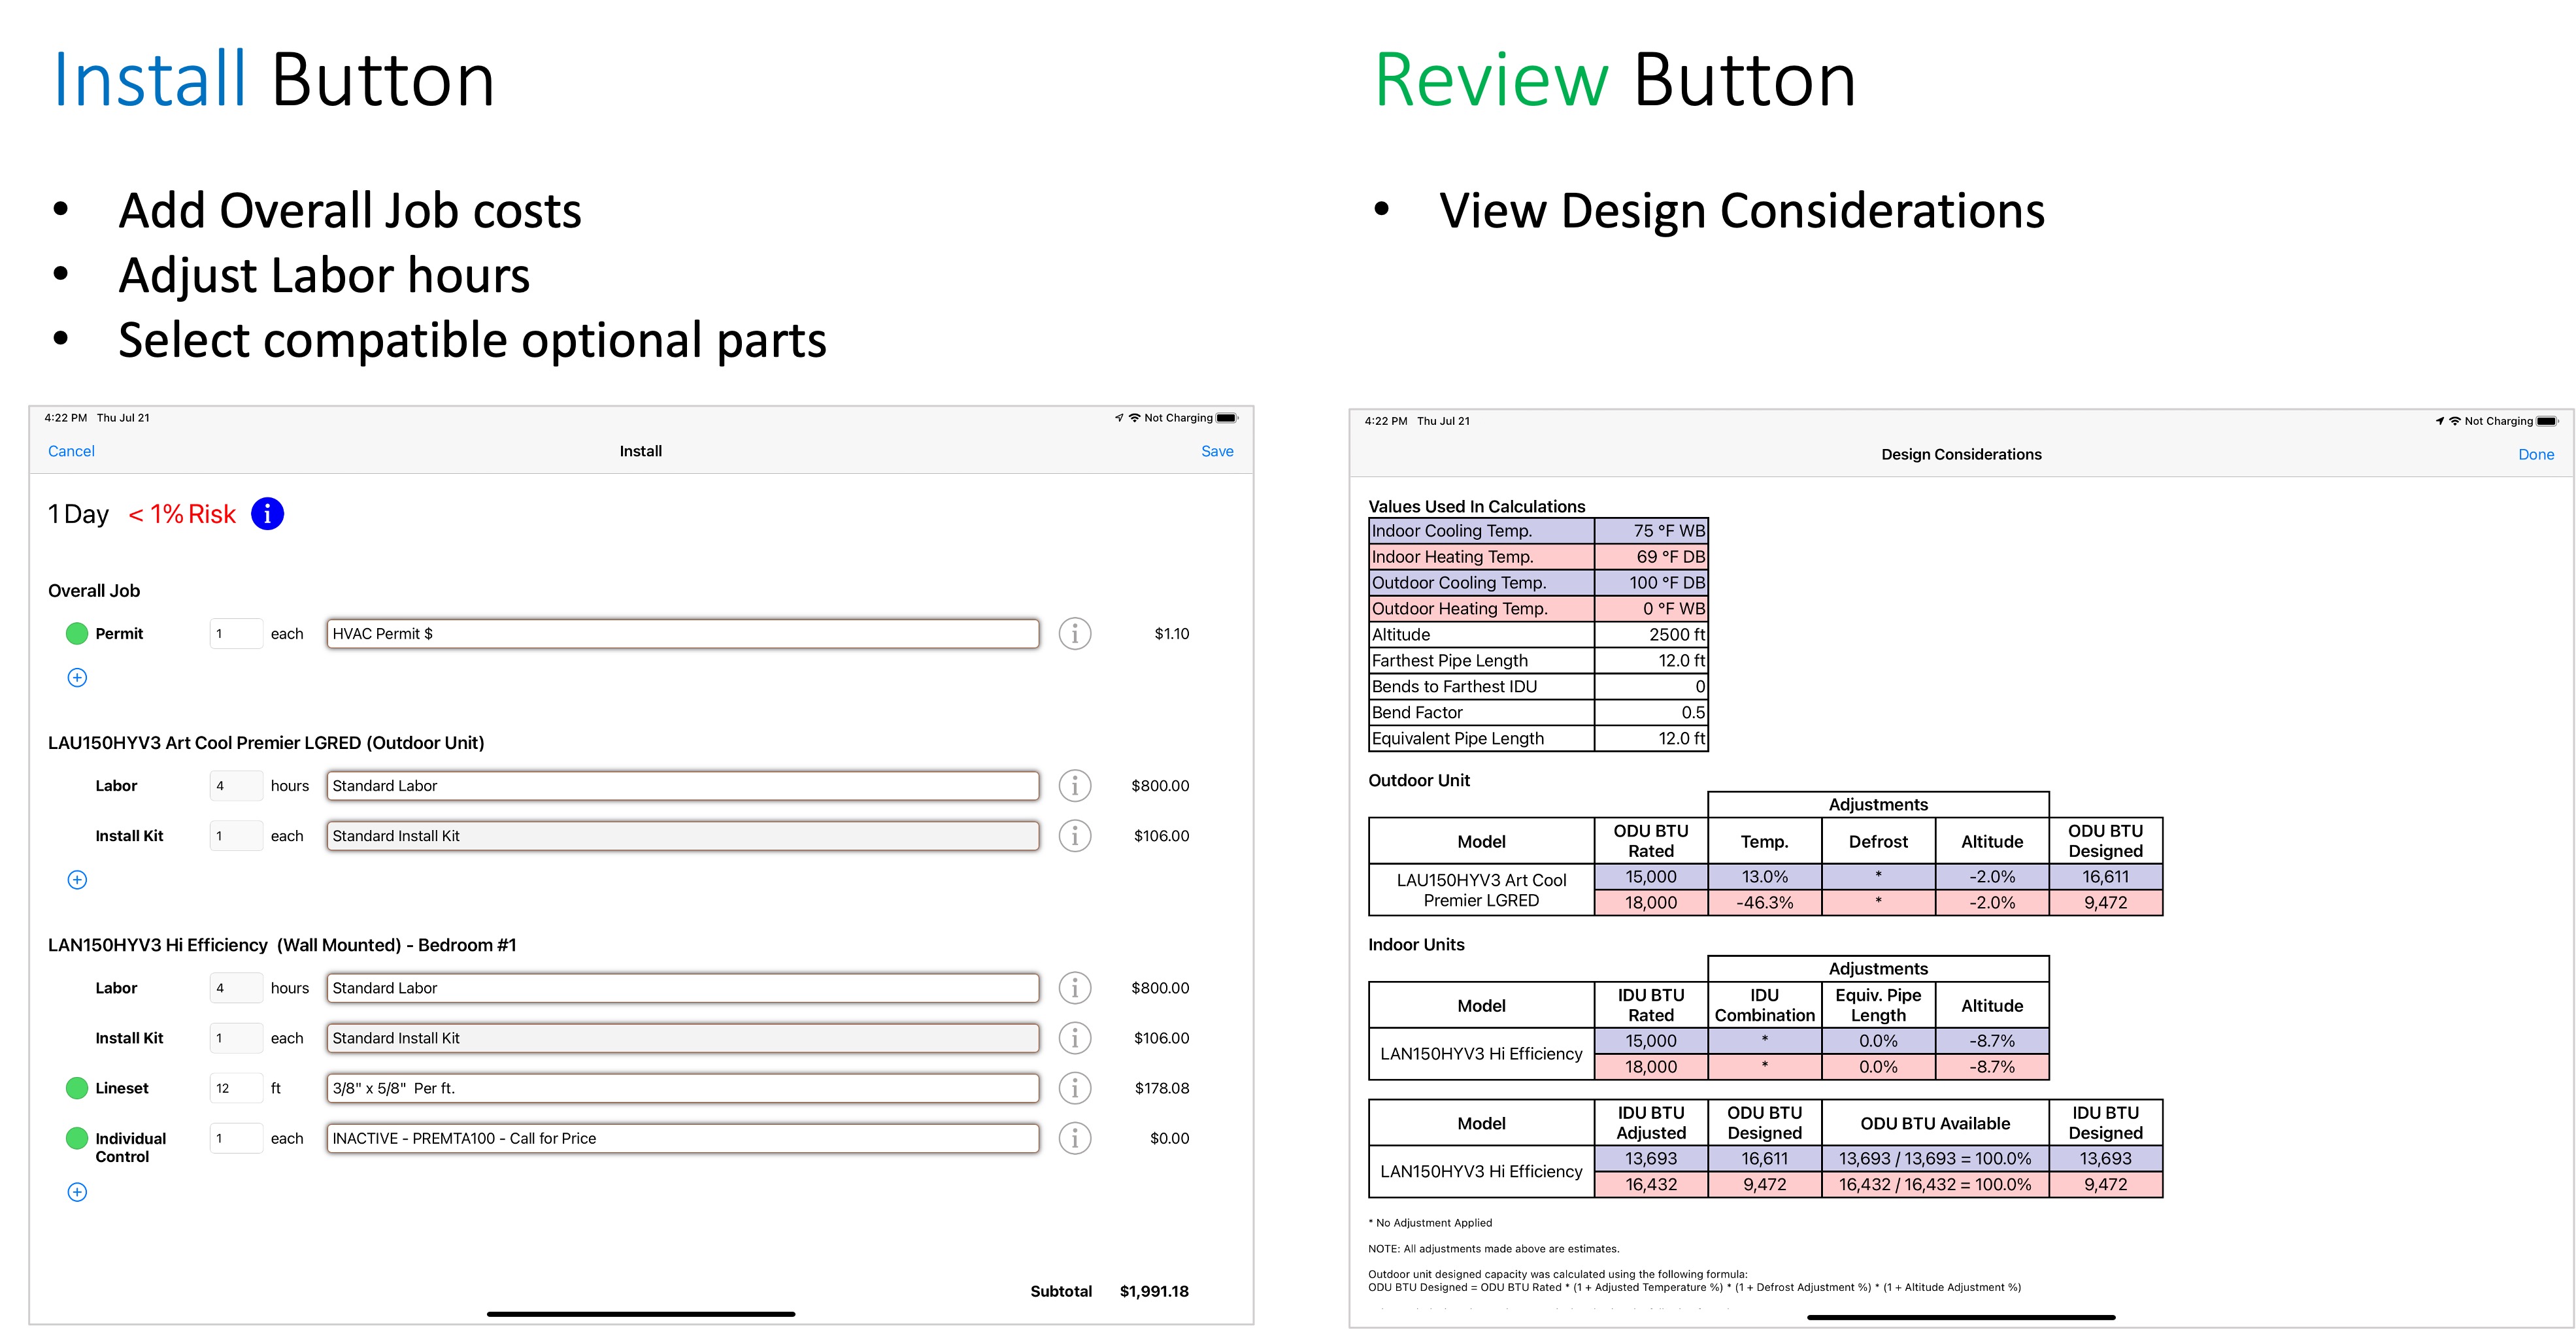The width and height of the screenshot is (2576, 1330).
Task: Click the $1,991.18 subtotal value
Action: (1154, 1291)
